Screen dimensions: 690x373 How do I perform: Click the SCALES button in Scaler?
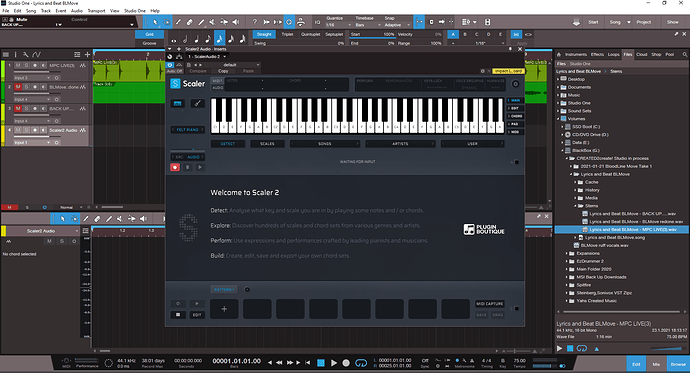coord(267,144)
